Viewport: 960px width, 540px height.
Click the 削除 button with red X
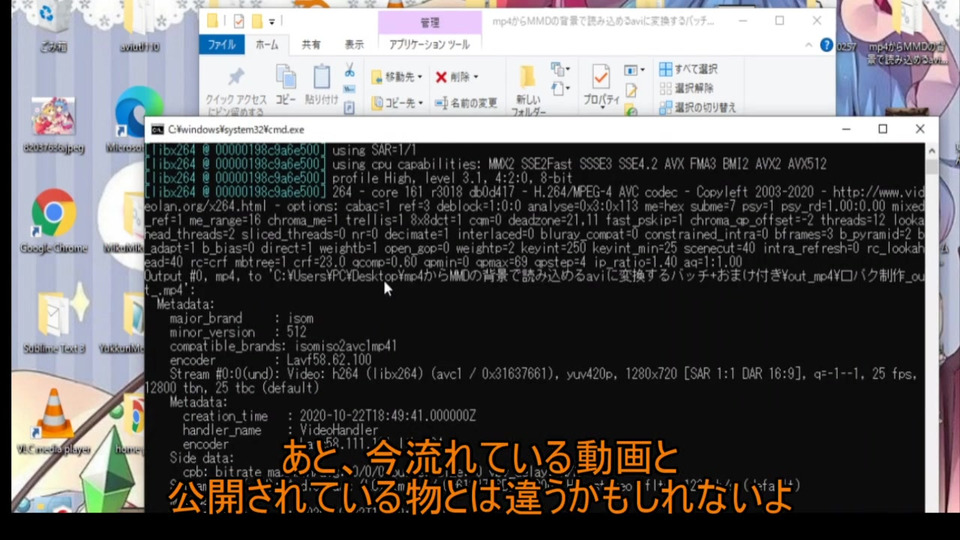pos(453,77)
